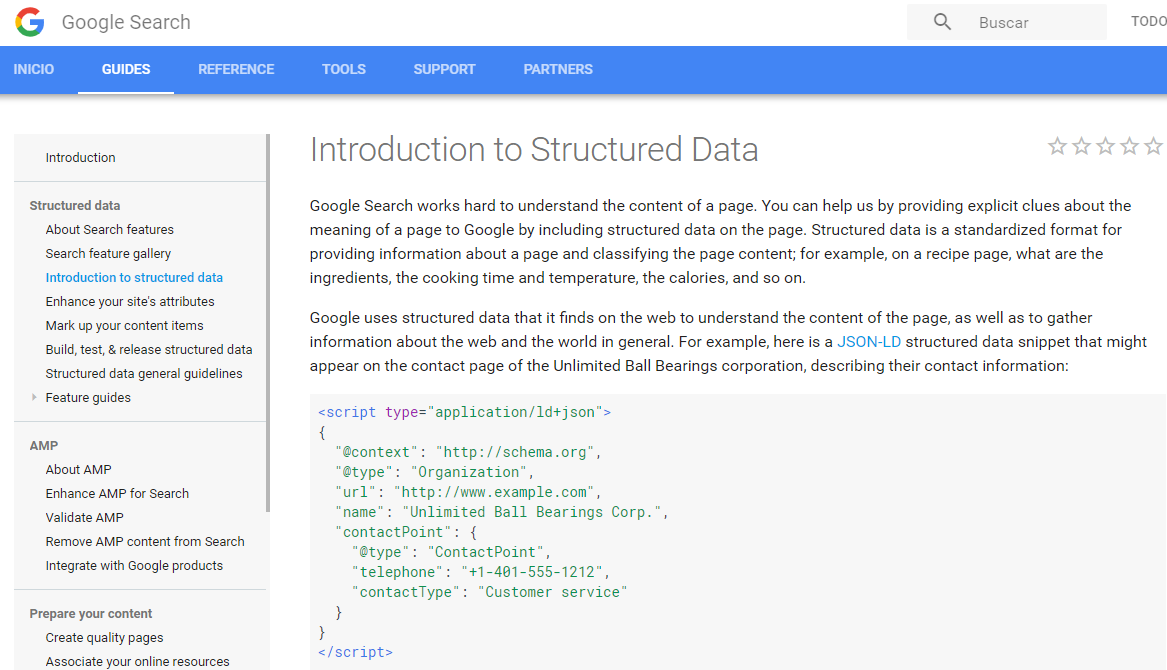Click the AMP section heading

[43, 446]
